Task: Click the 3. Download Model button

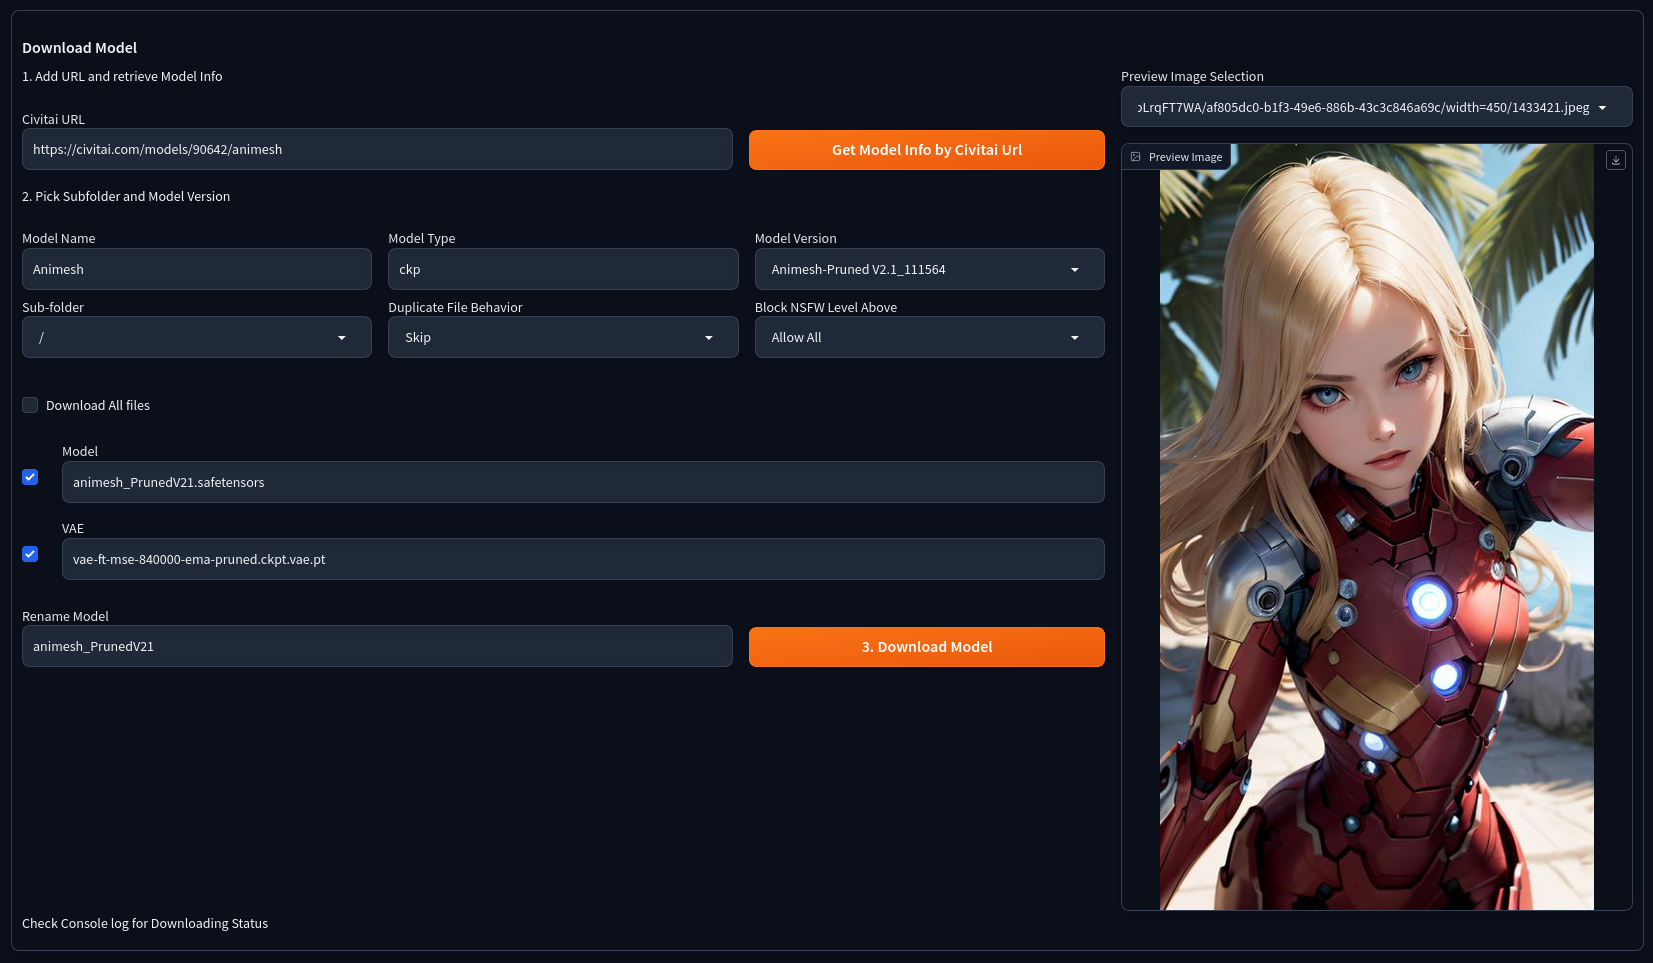Action: click(x=927, y=647)
